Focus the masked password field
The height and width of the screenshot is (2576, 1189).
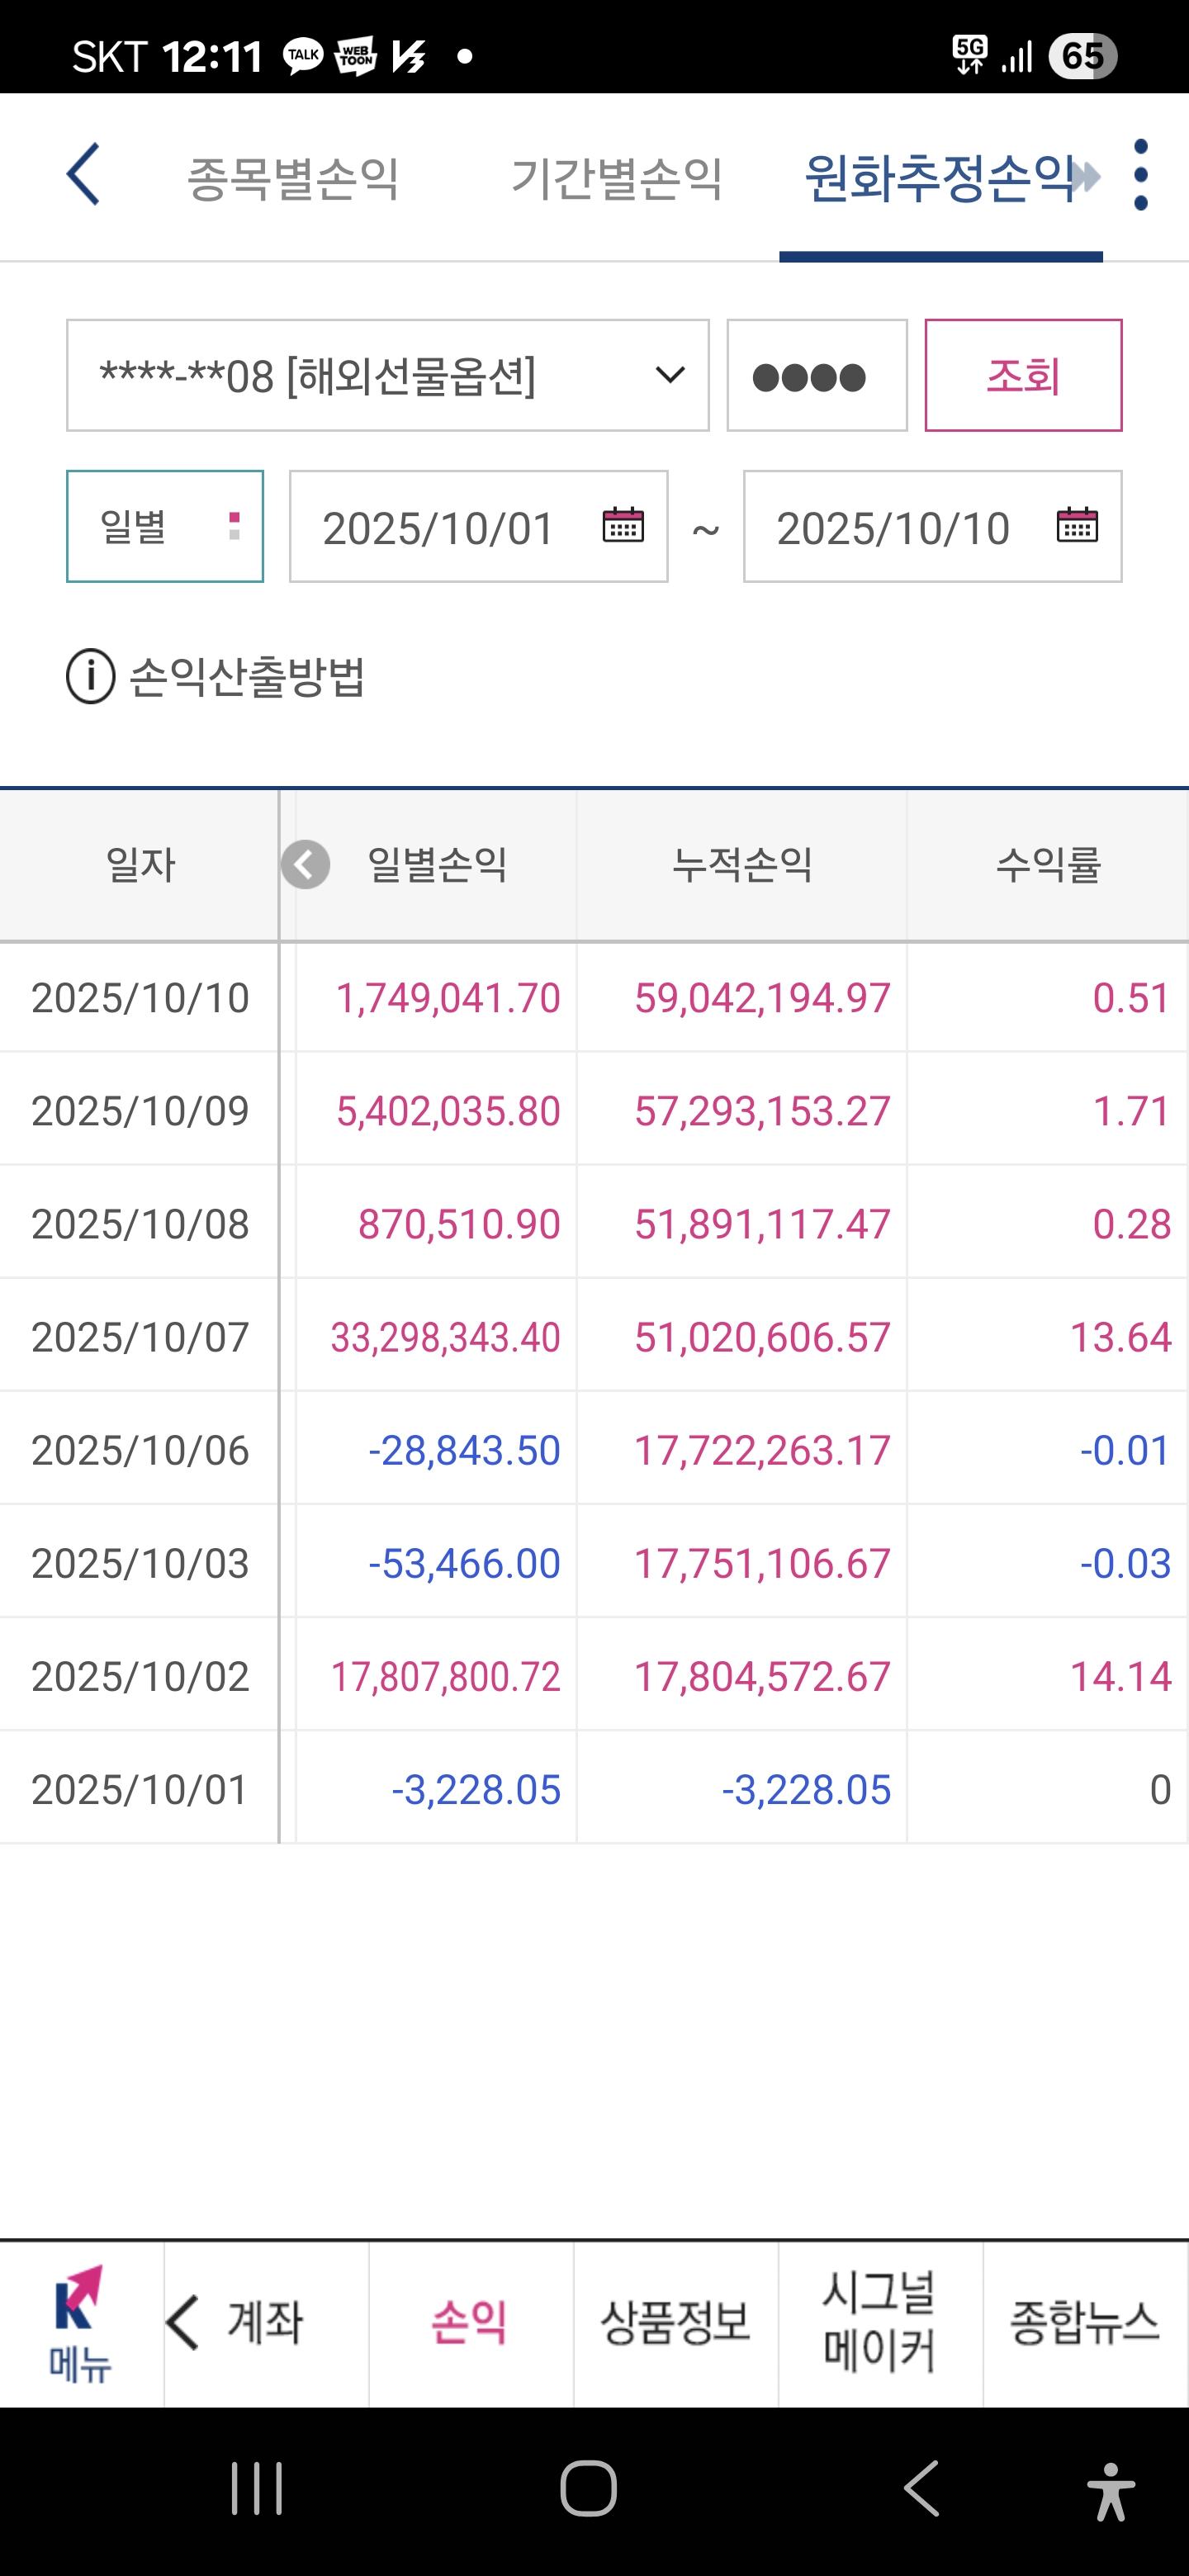point(817,376)
